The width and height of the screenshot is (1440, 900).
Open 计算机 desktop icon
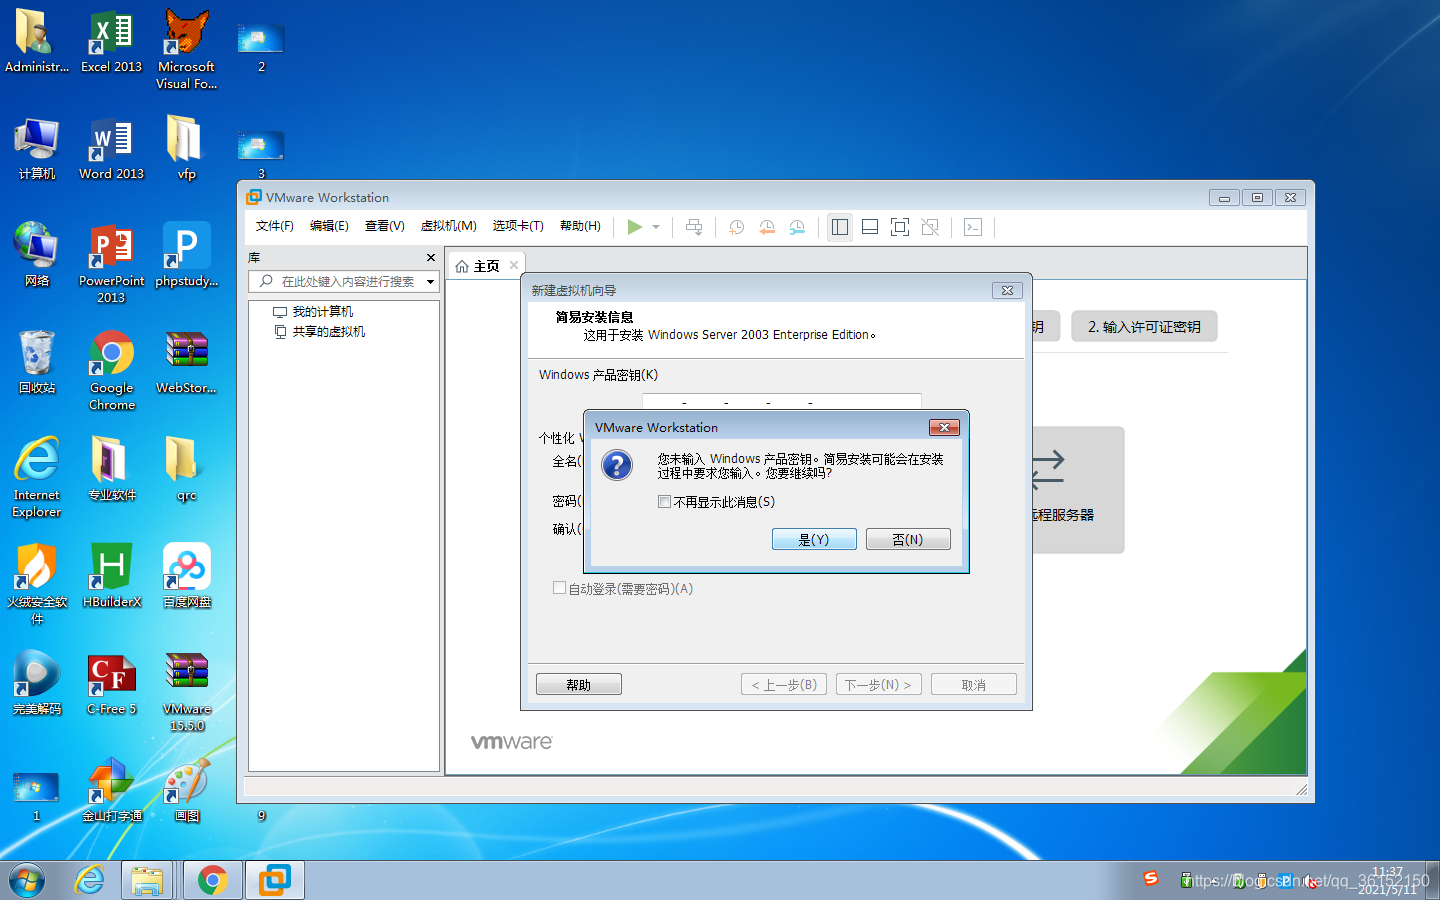tap(37, 149)
